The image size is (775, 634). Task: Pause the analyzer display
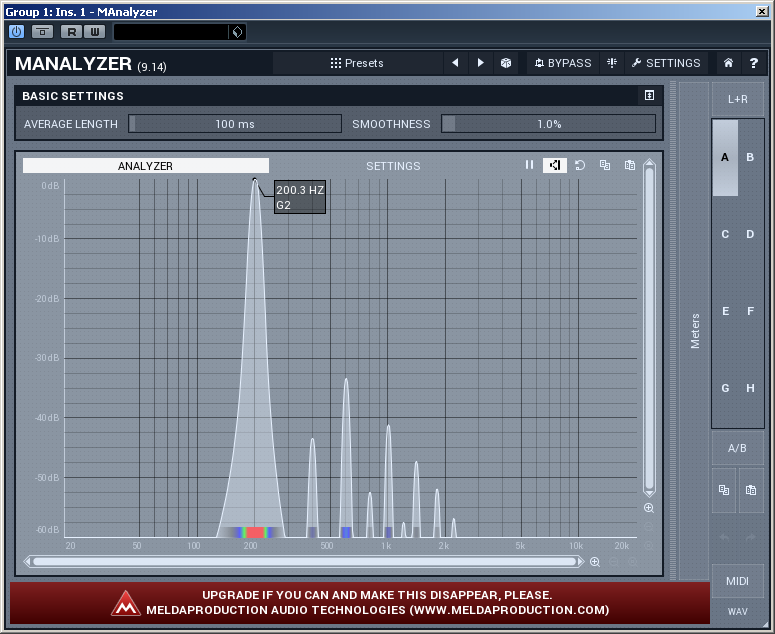pyautogui.click(x=529, y=165)
